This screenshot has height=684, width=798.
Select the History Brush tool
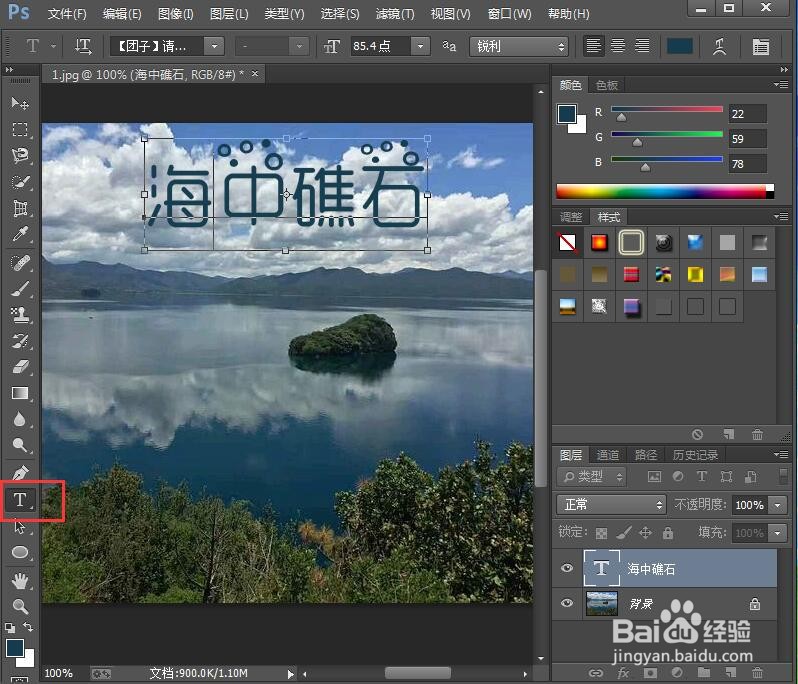click(x=20, y=341)
